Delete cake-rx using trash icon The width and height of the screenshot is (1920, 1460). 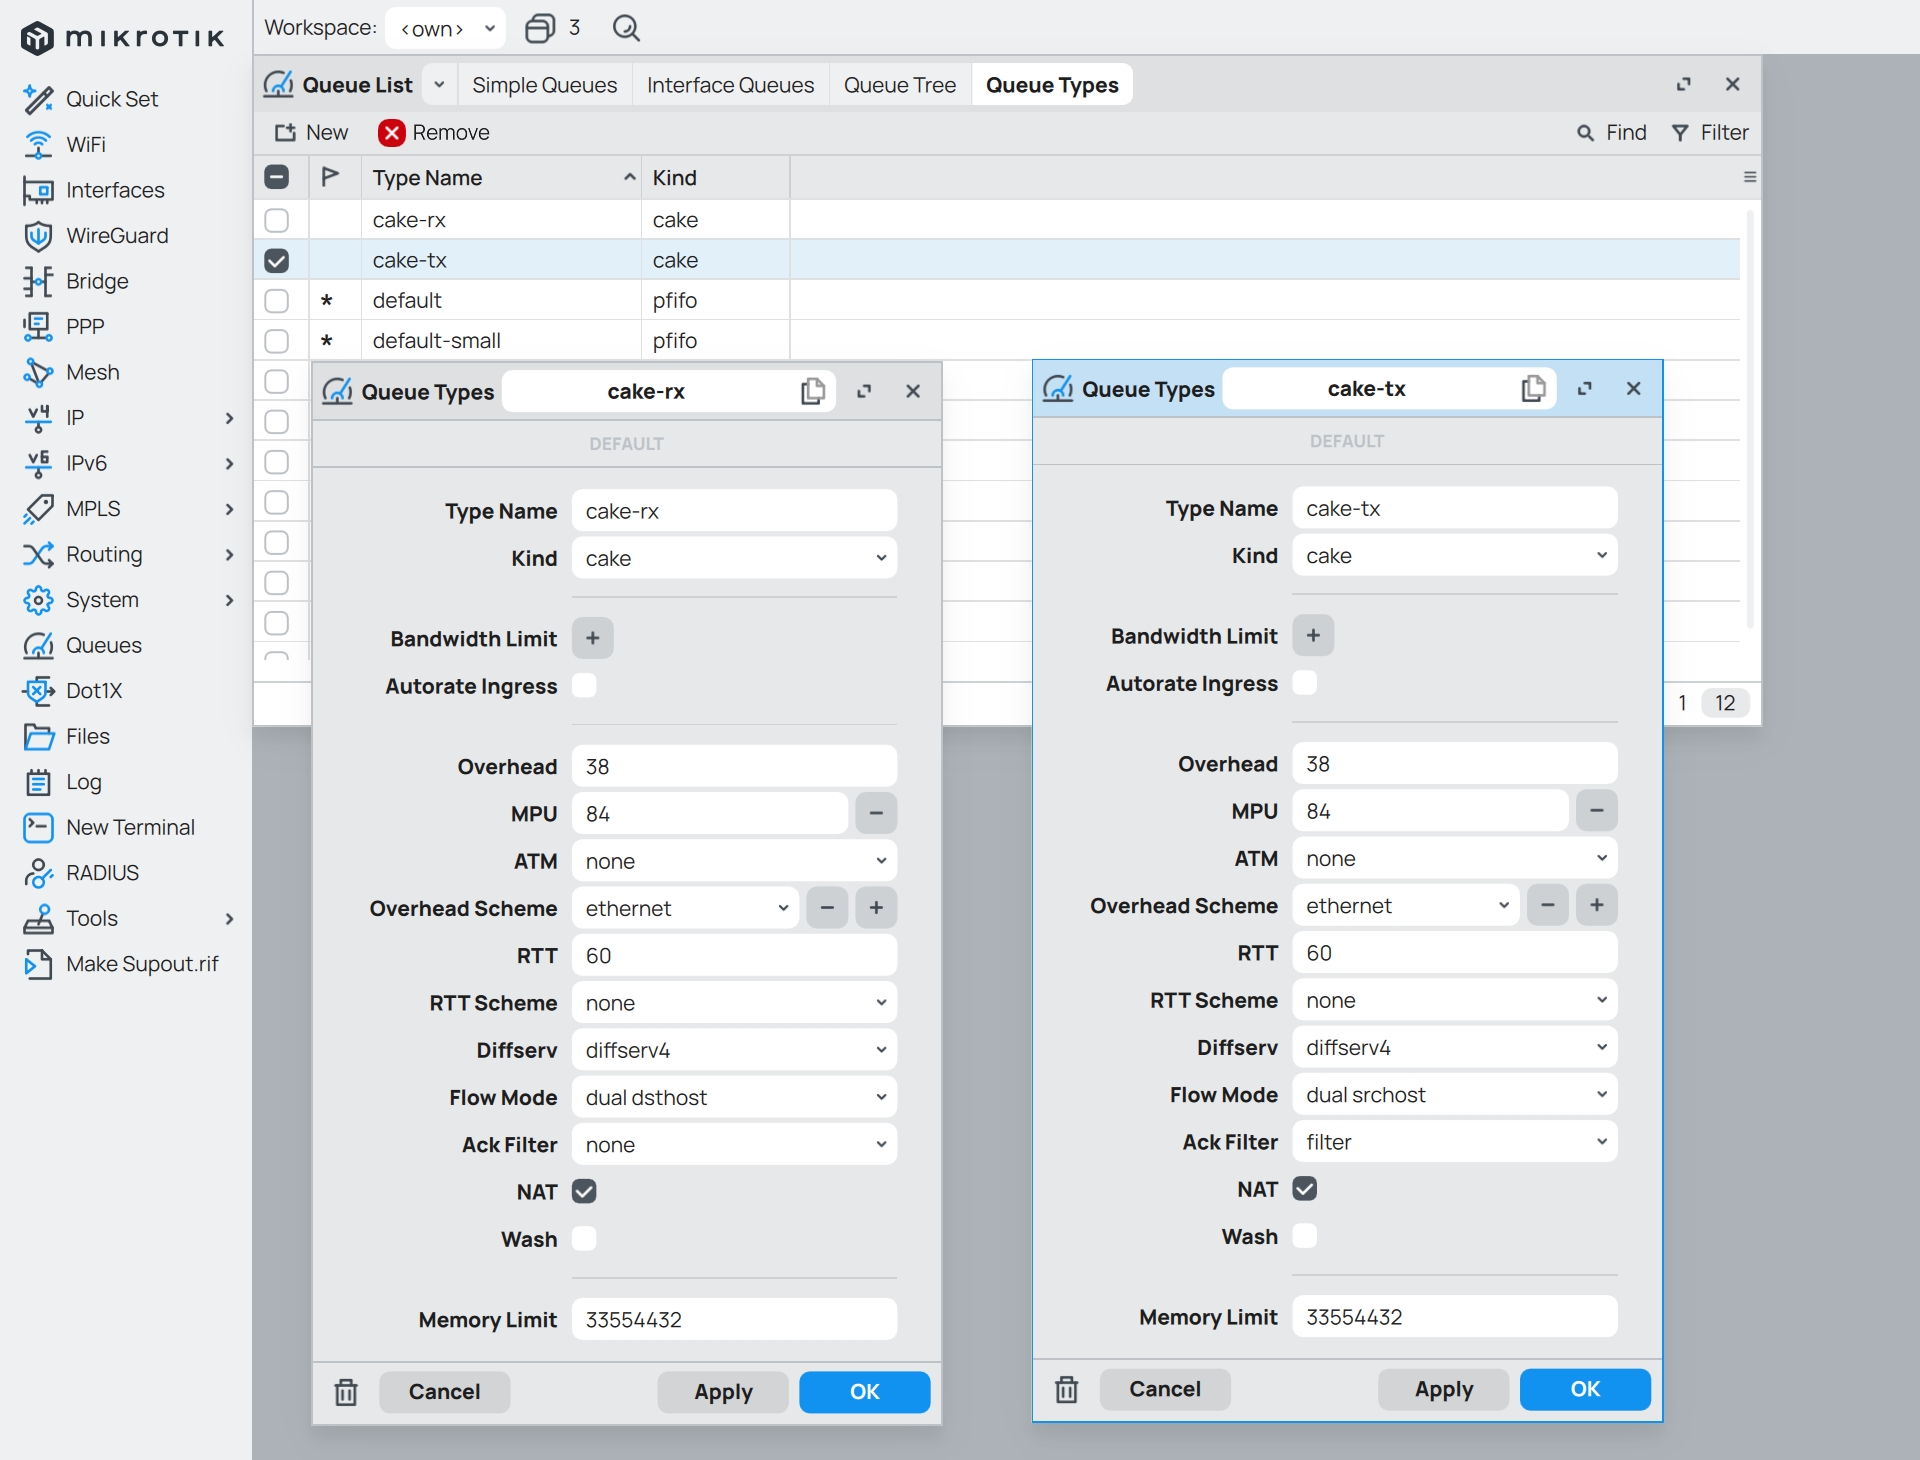coord(346,1392)
